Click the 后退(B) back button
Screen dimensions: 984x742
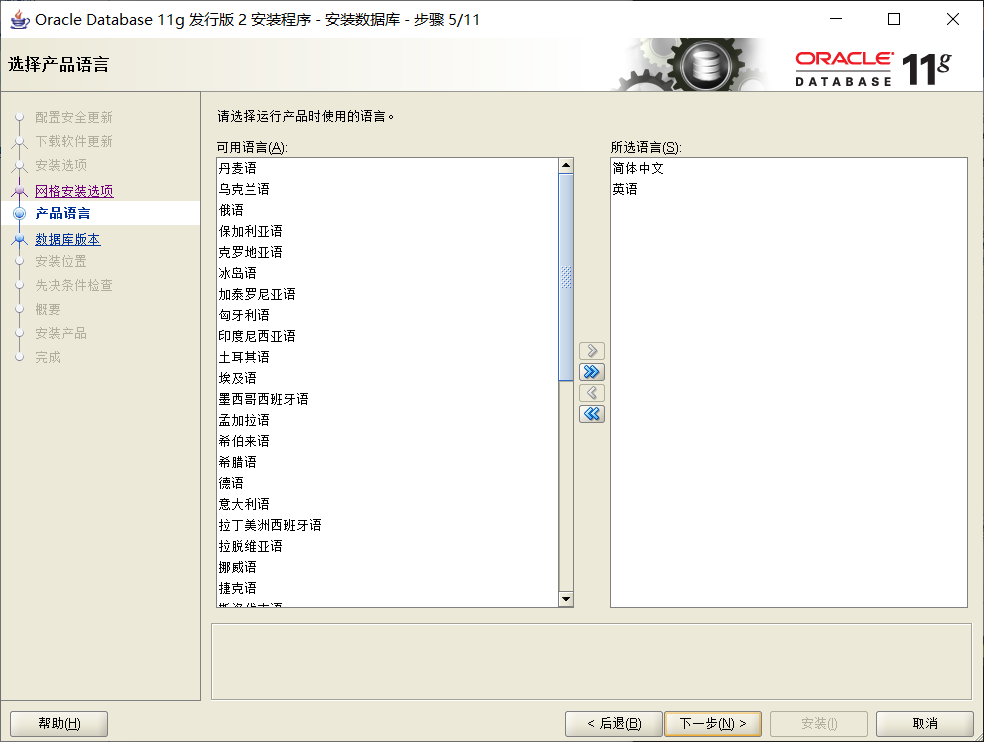[x=614, y=724]
